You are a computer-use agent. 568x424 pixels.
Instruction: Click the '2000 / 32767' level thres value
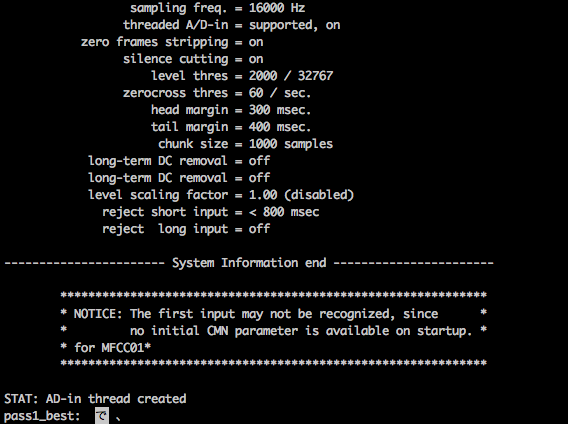[x=291, y=76]
